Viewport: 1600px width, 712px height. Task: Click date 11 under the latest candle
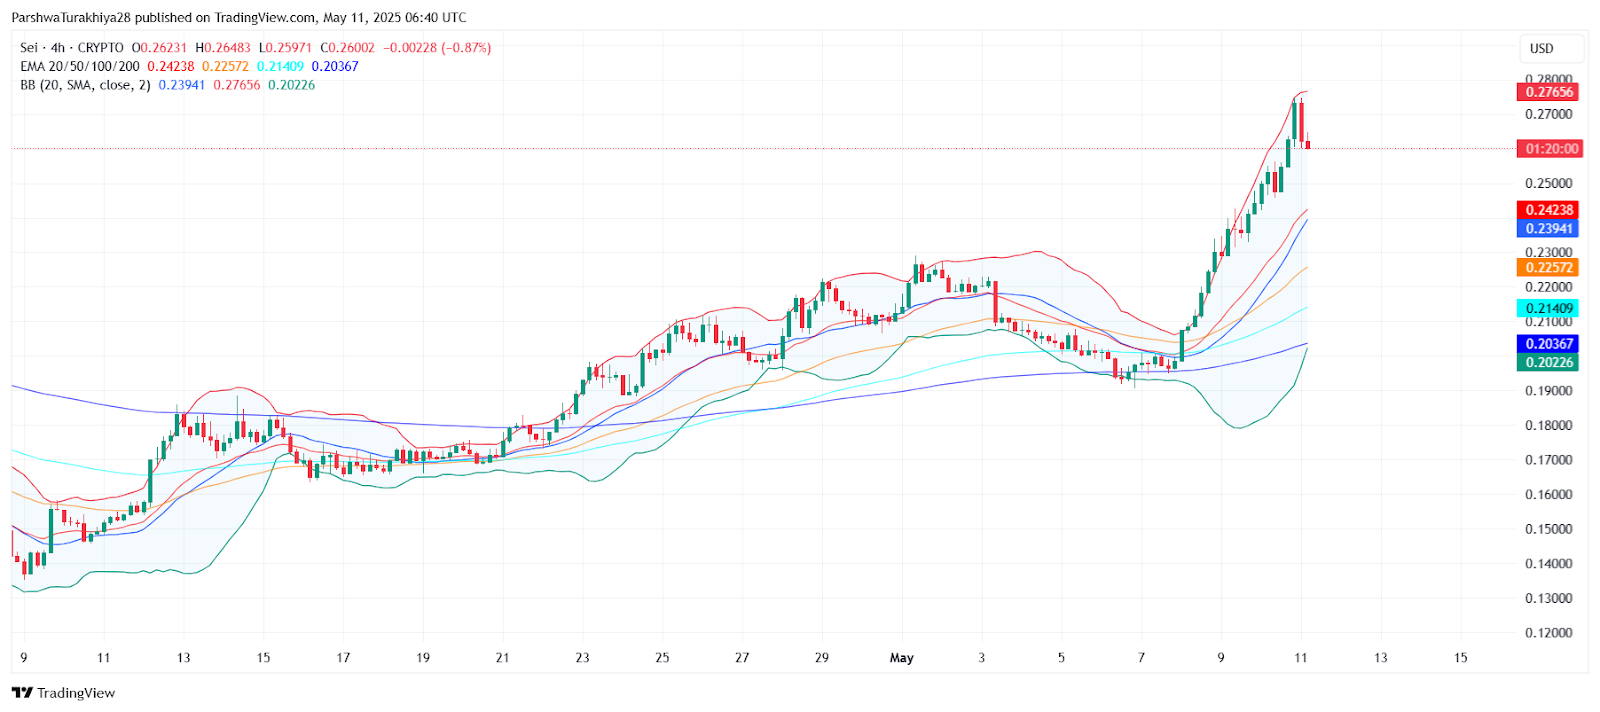click(1301, 658)
